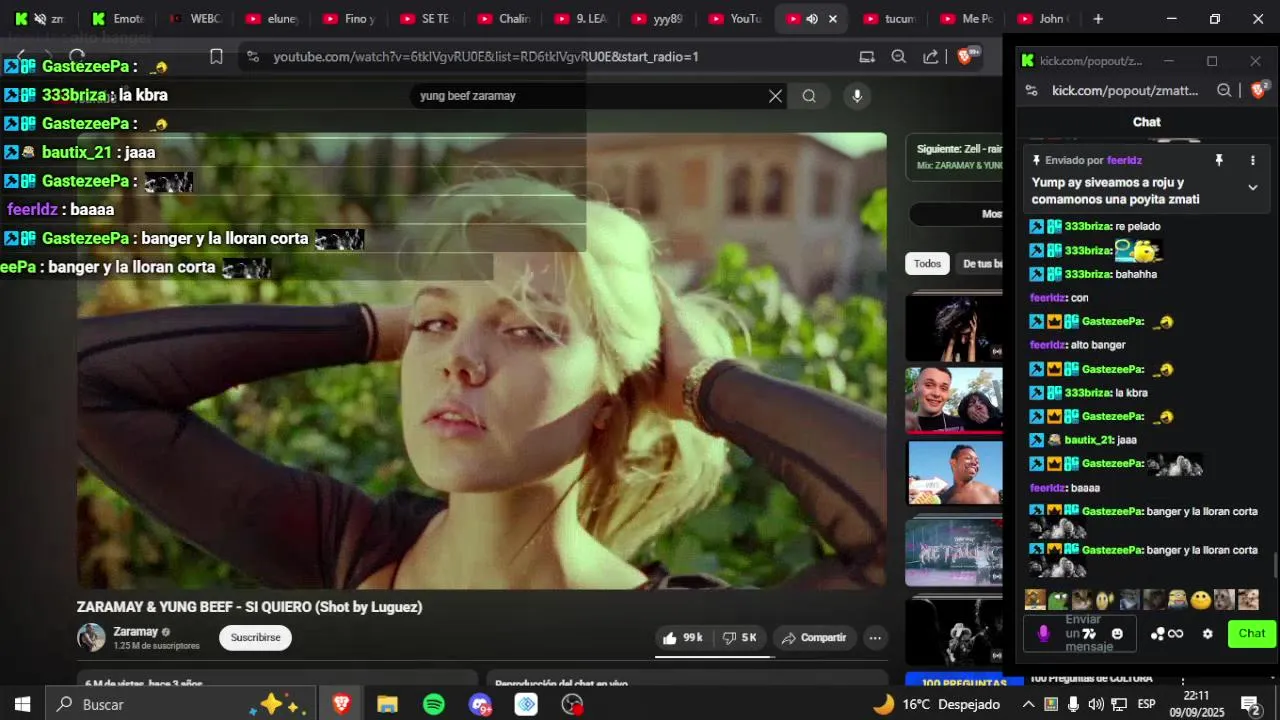
Task: Open more actions menu under the video
Action: tap(875, 638)
